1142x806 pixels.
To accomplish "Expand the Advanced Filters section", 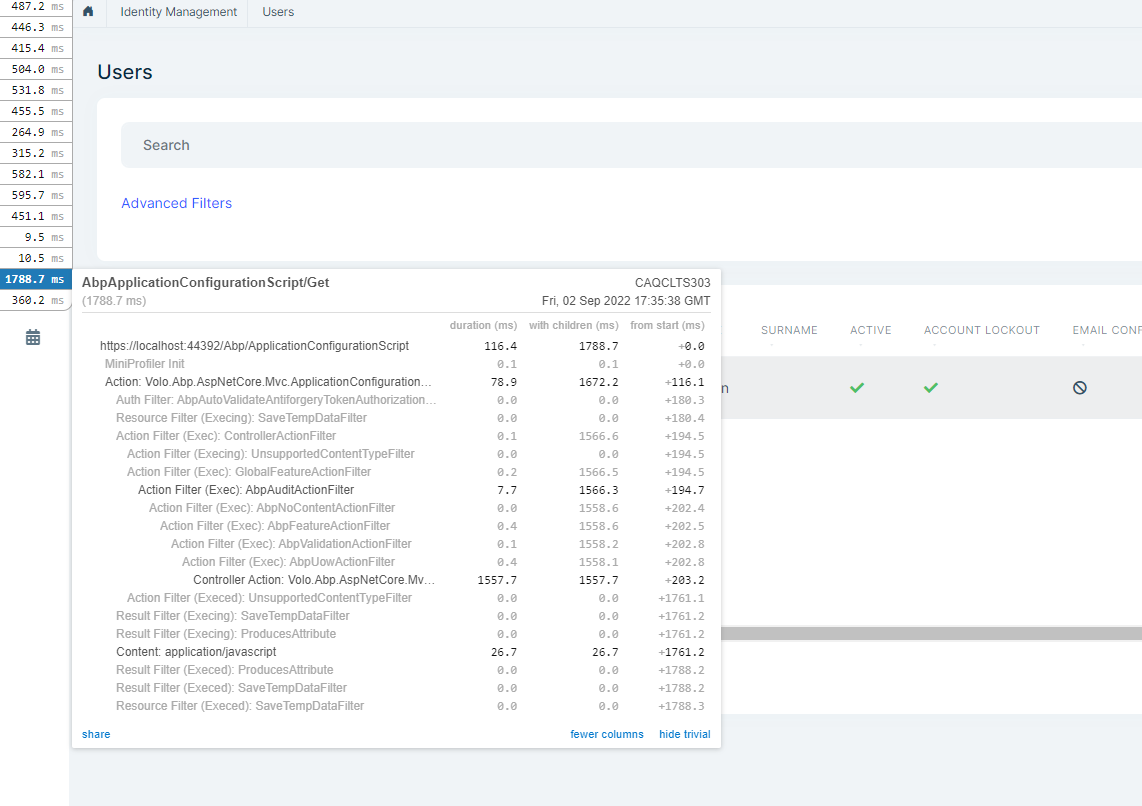I will tap(176, 203).
